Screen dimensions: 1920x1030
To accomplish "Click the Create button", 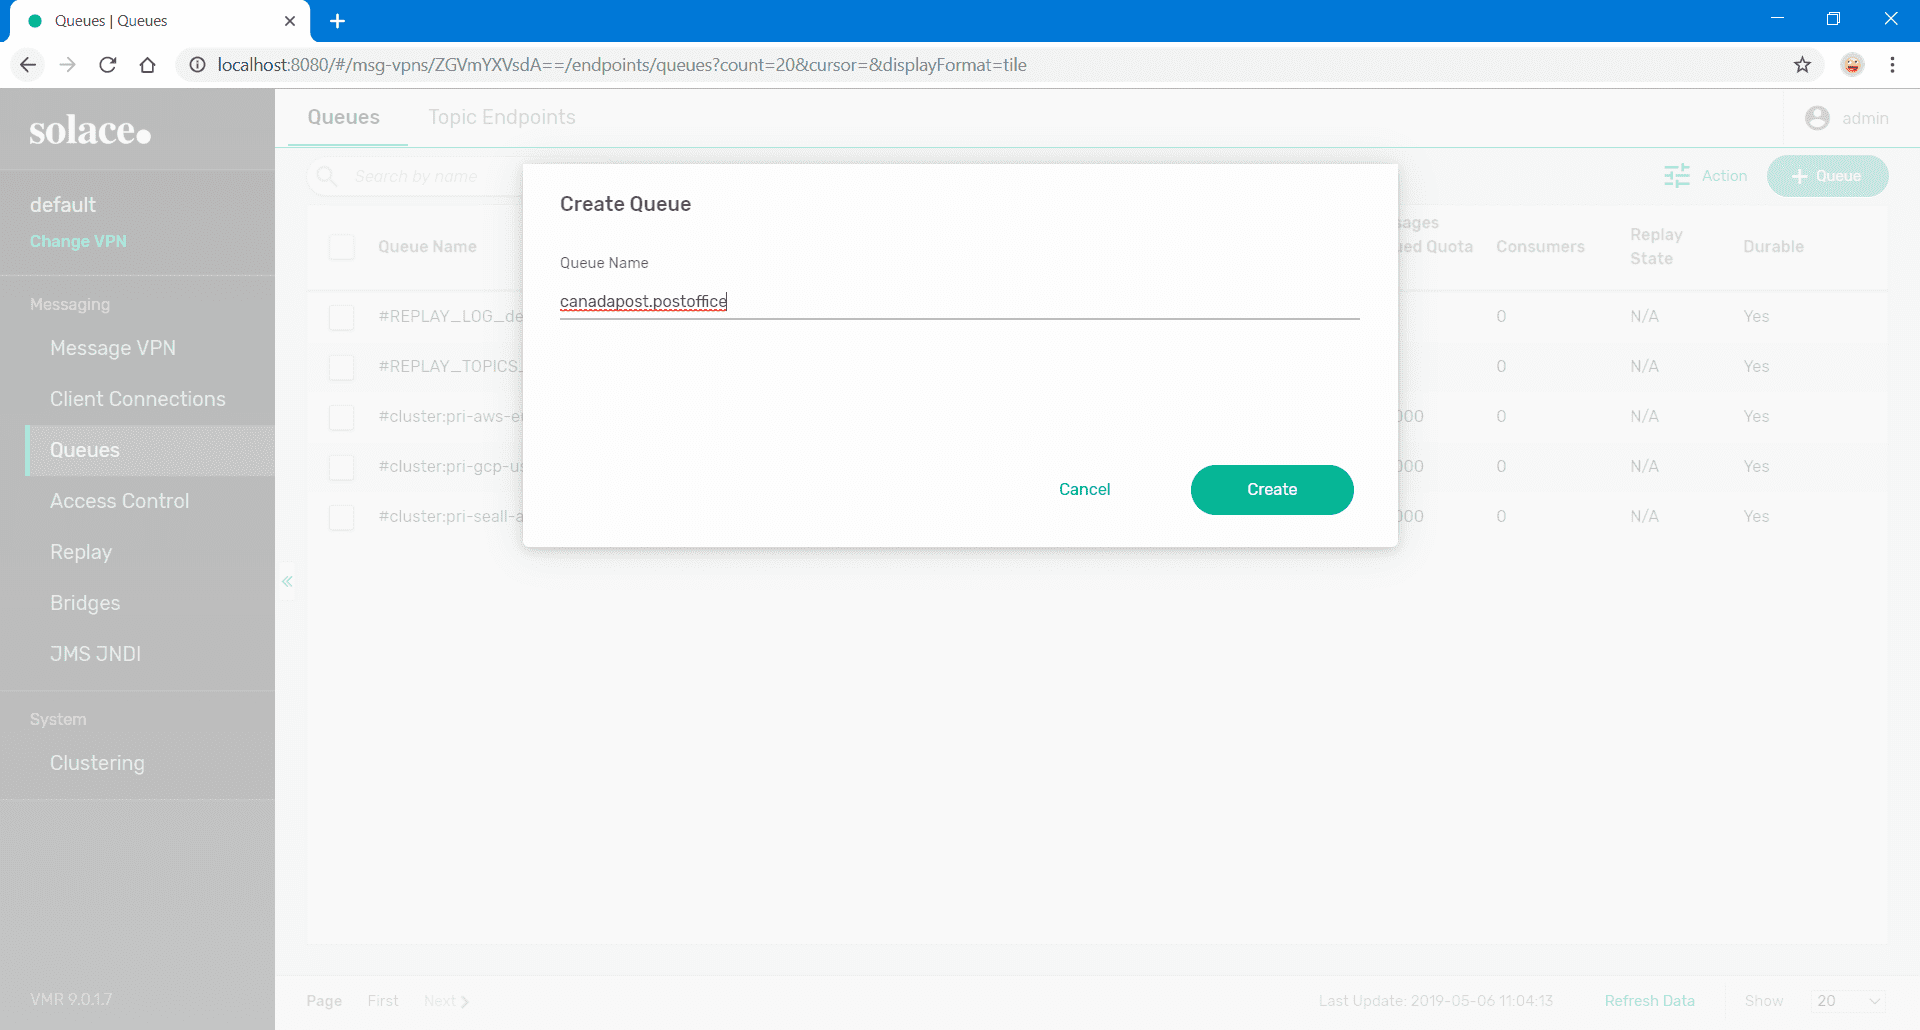I will pyautogui.click(x=1271, y=490).
